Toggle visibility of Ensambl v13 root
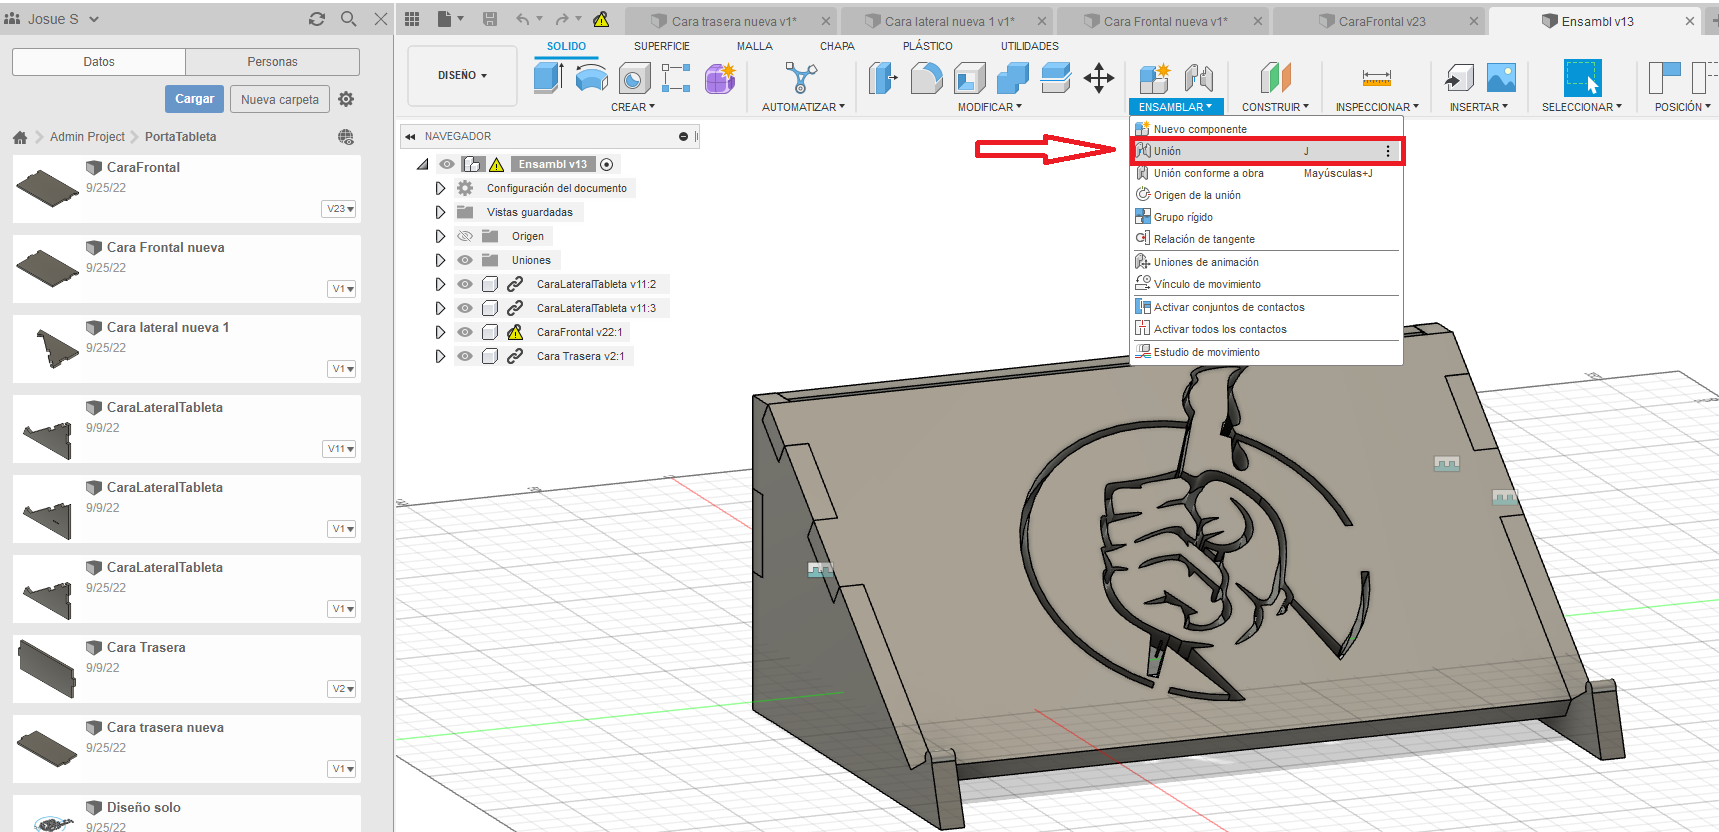This screenshot has height=832, width=1719. (x=447, y=164)
